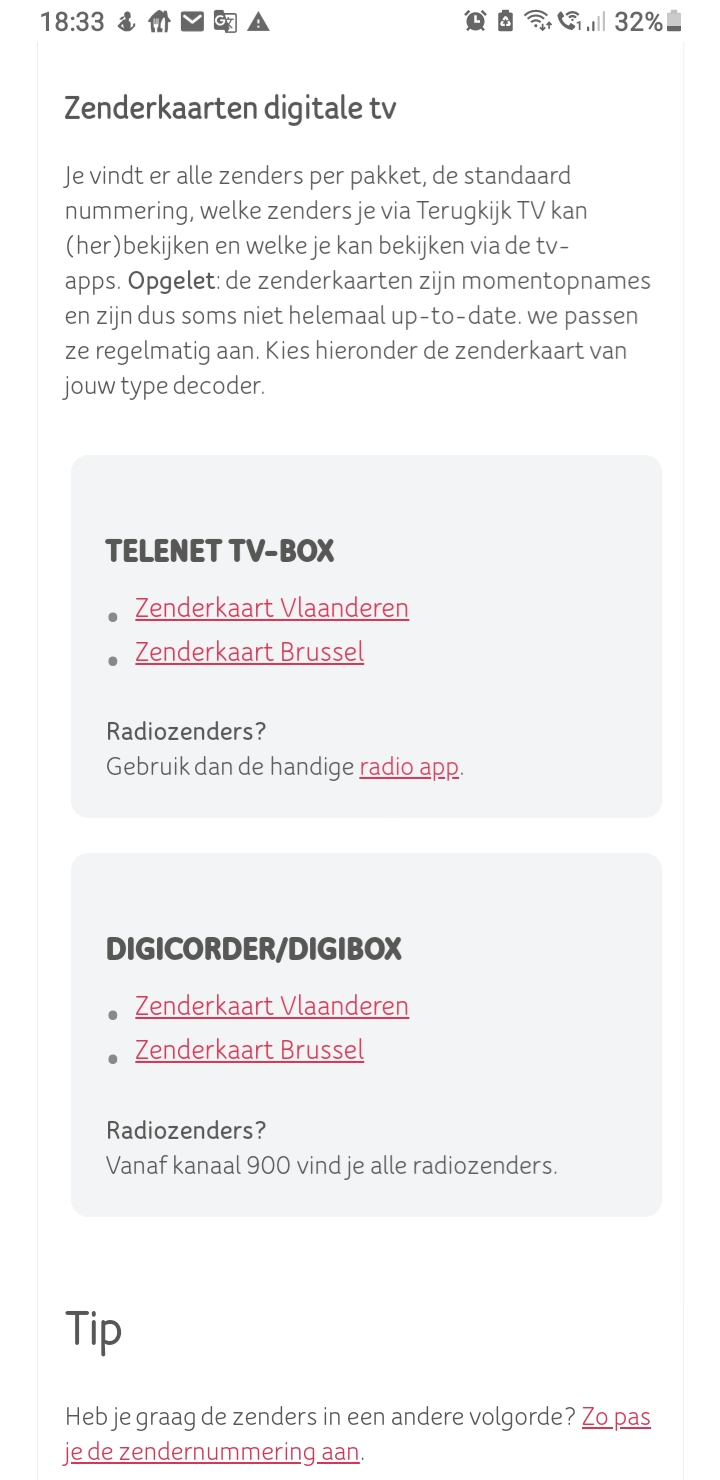Tap the 18:33 clock in status bar
Viewport: 720px width, 1480px height.
coord(72,22)
